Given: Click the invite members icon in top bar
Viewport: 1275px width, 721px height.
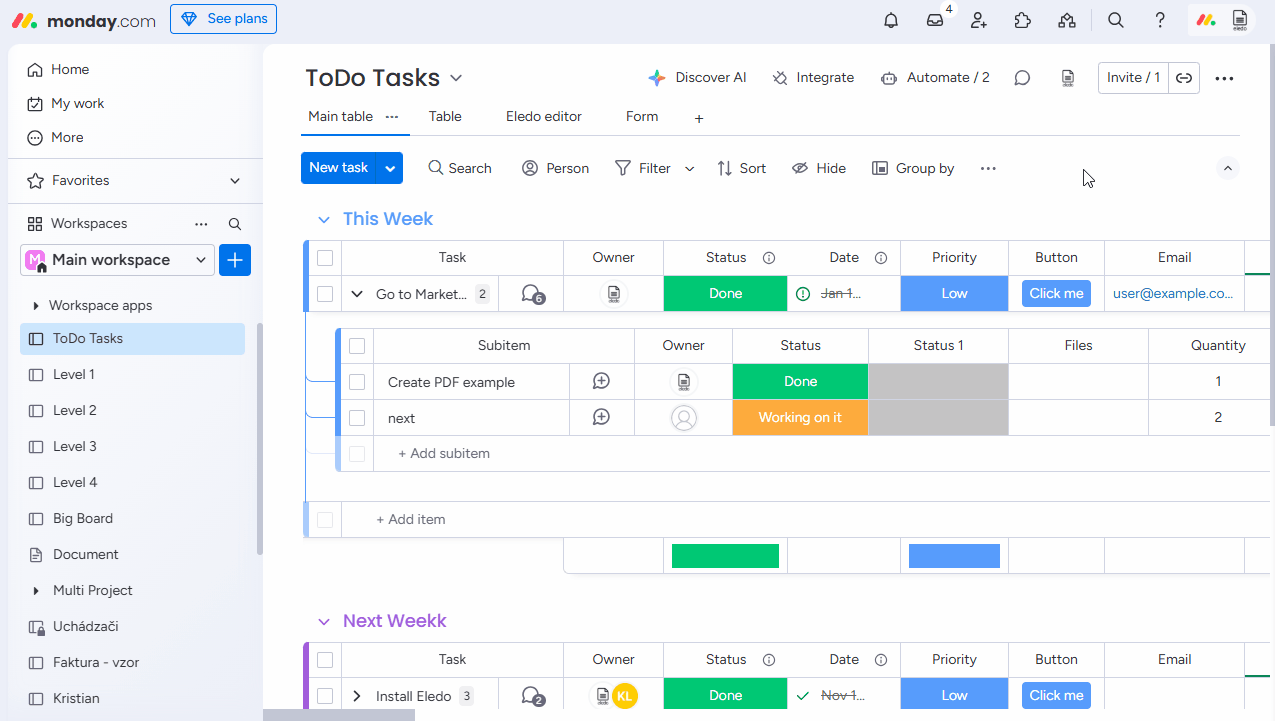Looking at the screenshot, I should 979,20.
